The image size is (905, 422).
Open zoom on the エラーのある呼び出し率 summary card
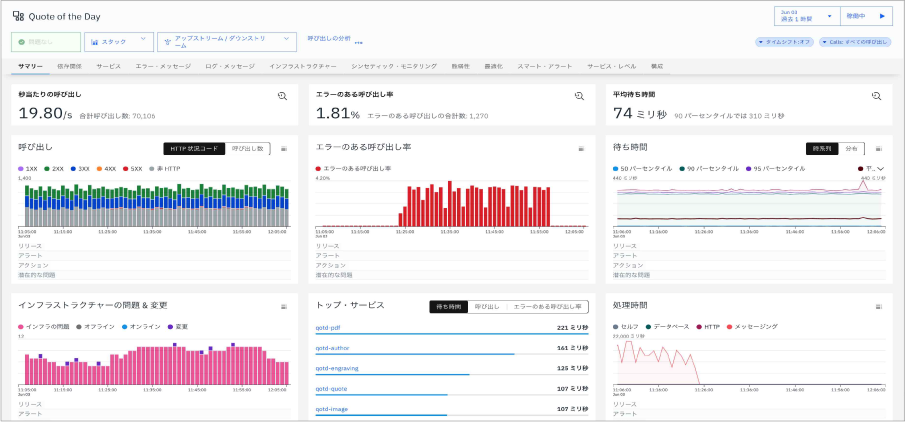pyautogui.click(x=579, y=96)
